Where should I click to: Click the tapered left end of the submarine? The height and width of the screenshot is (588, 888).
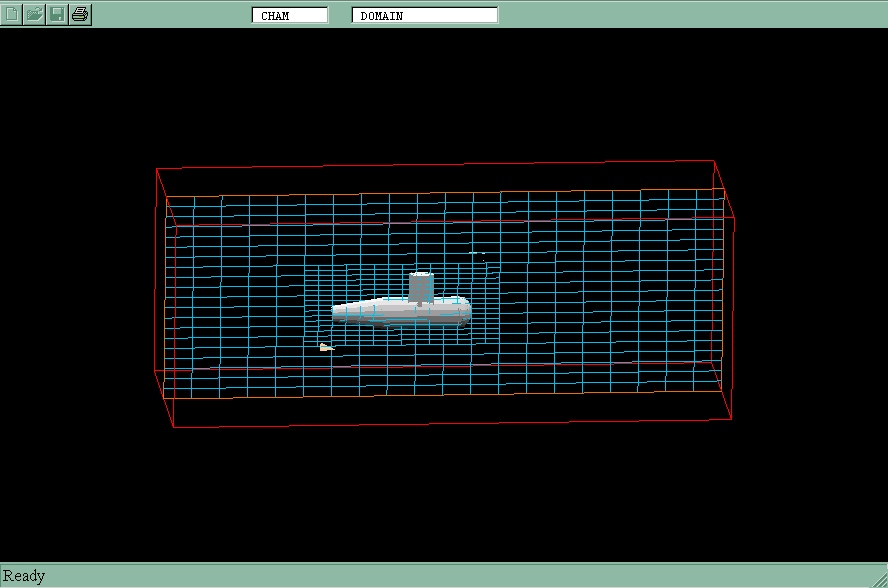339,313
